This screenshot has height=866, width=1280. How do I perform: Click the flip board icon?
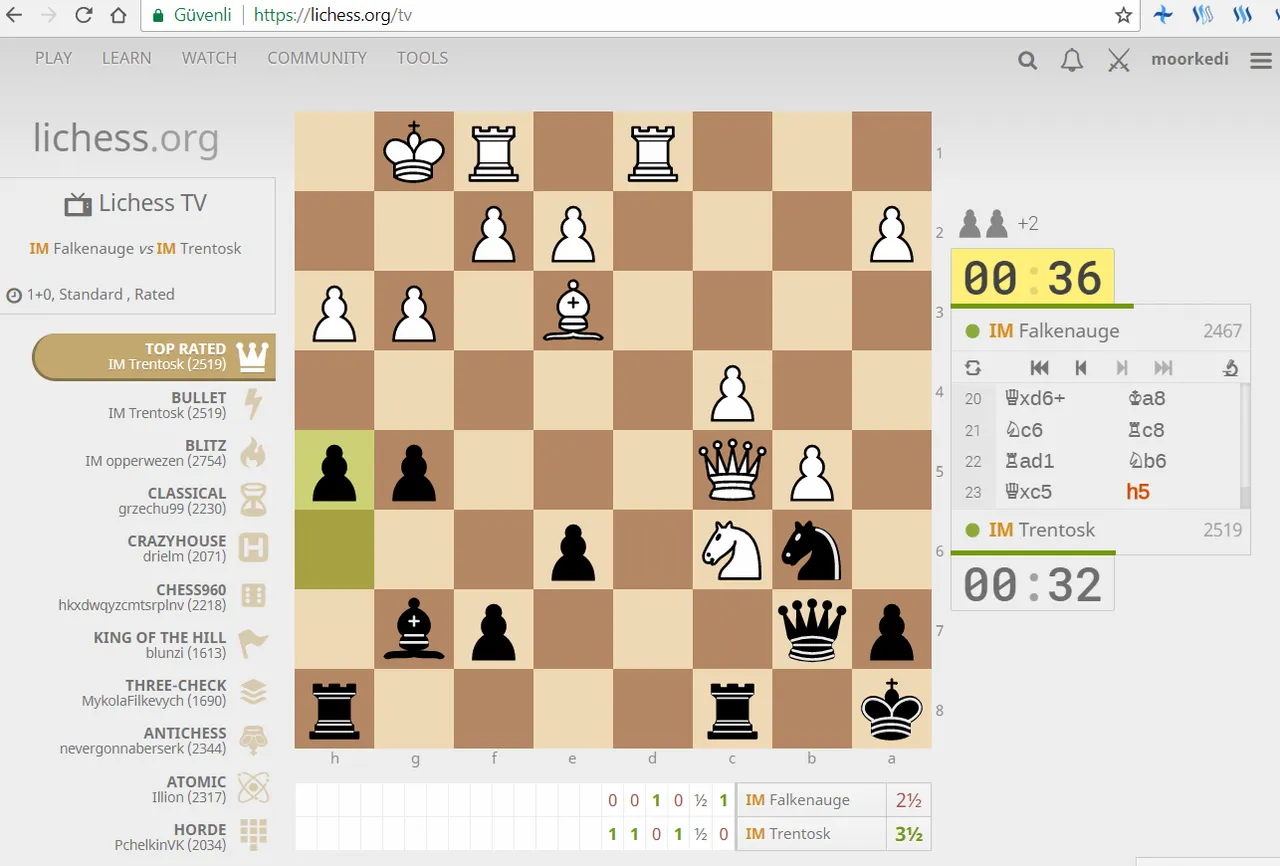972,367
